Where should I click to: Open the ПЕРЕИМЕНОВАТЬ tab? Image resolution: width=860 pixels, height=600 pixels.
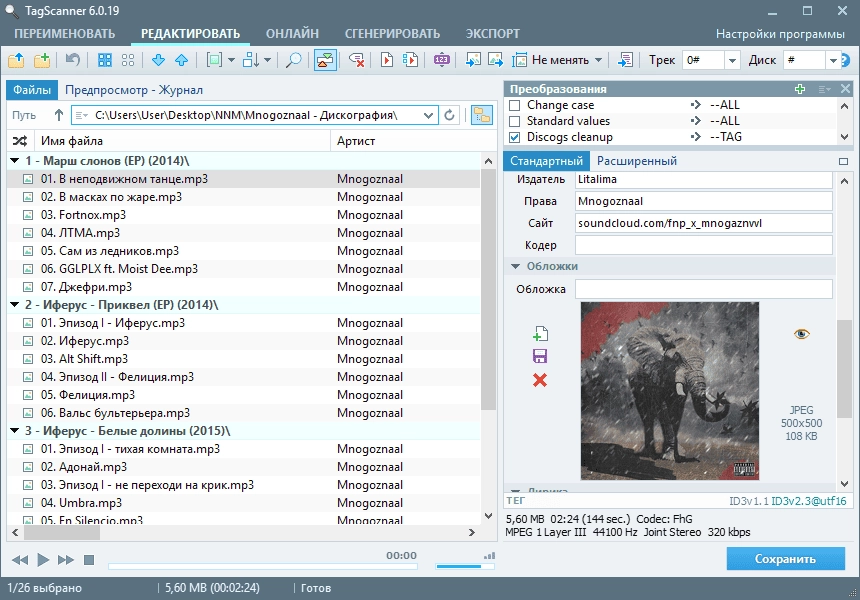pyautogui.click(x=65, y=33)
